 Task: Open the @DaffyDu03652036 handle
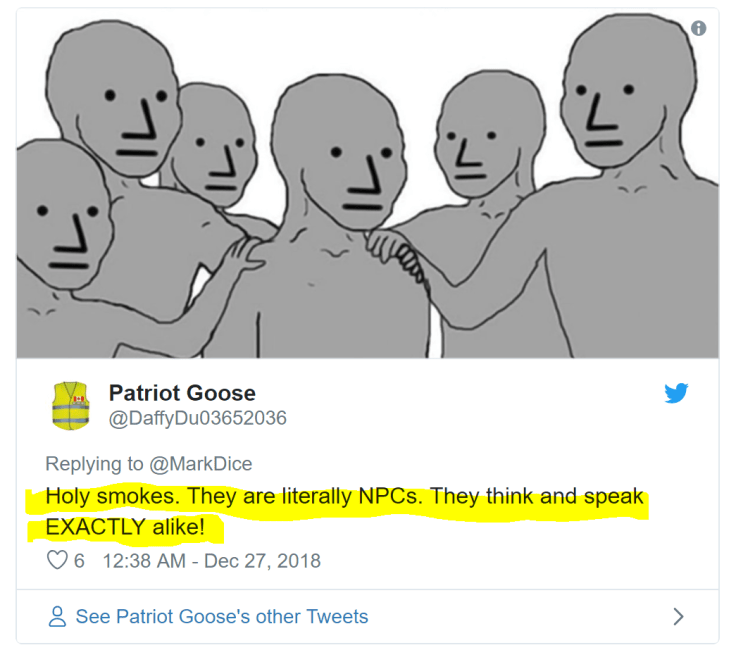point(198,418)
